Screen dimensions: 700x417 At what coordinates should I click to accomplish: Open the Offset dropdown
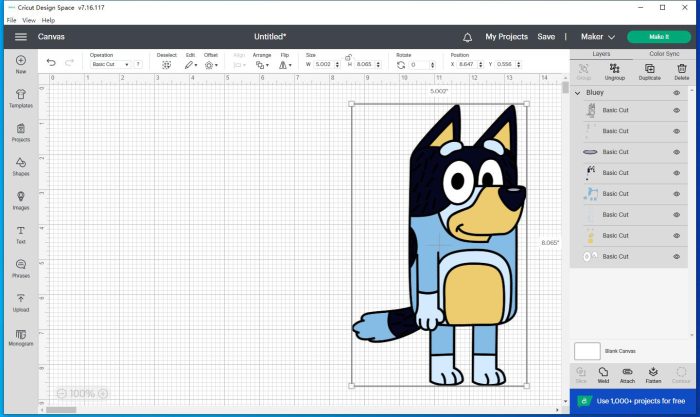[x=211, y=65]
